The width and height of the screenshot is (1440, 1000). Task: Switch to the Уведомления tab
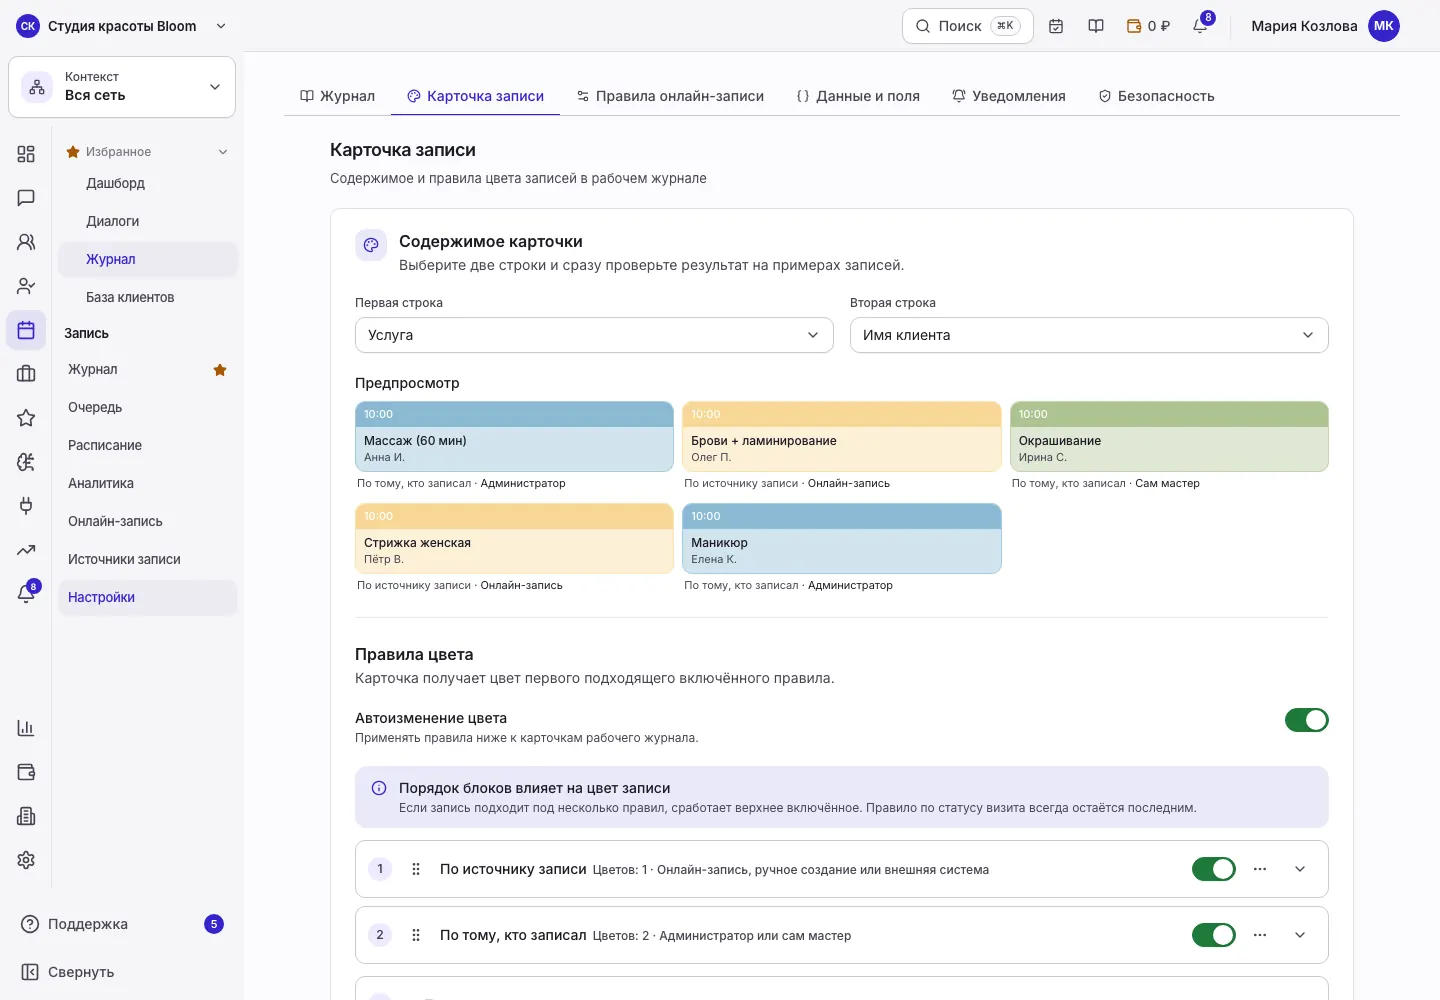coord(1009,96)
